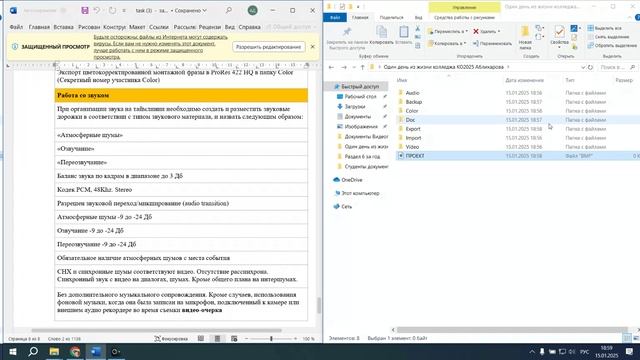Toggle the AutoSave switch in Word

tap(63, 11)
